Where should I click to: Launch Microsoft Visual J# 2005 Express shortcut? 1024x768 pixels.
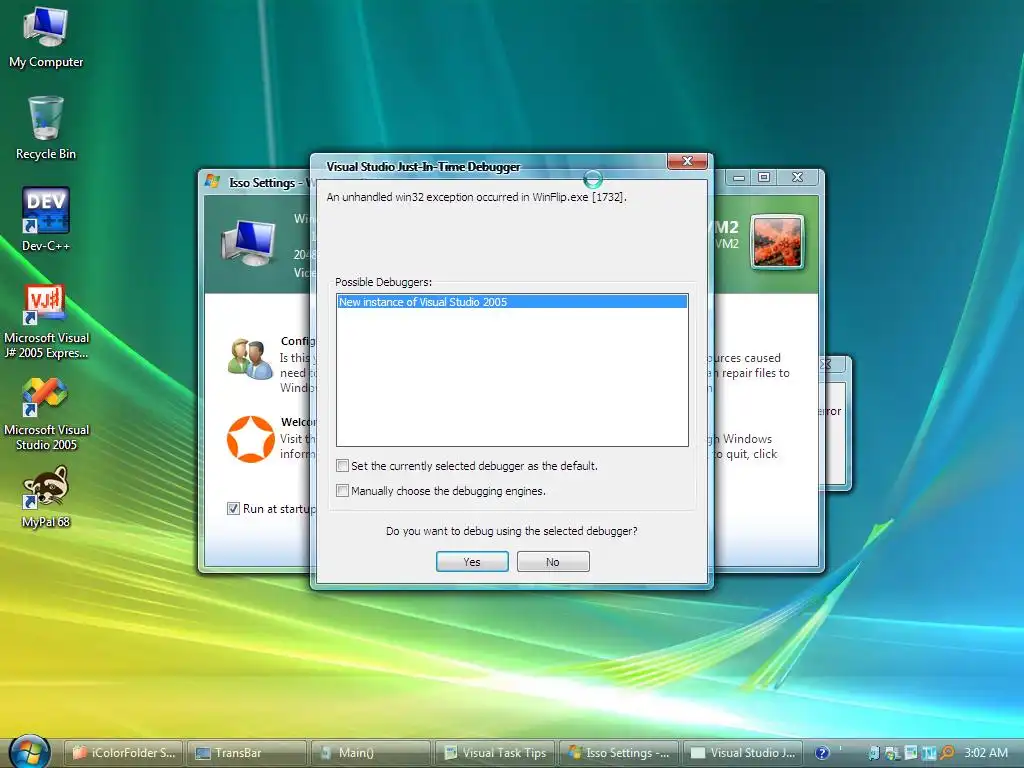click(46, 320)
